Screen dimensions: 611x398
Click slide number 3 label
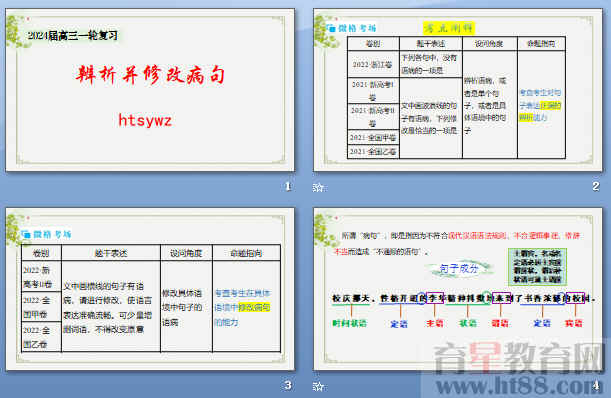288,386
